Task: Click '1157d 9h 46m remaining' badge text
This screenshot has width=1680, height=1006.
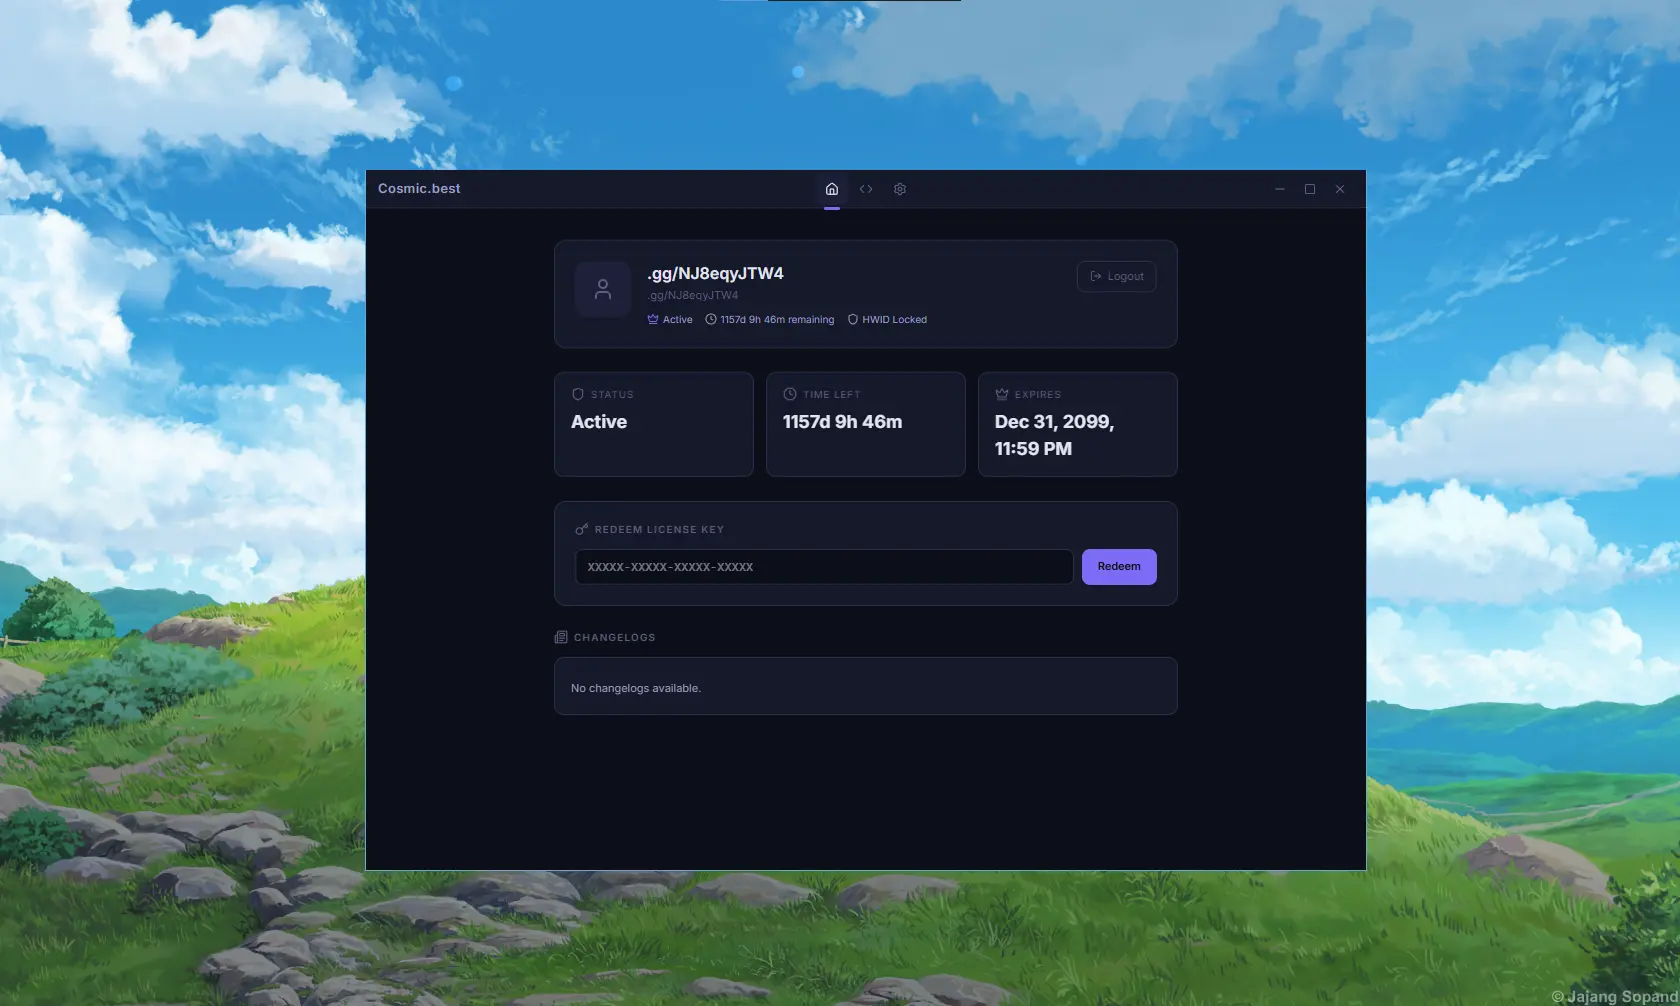Action: pyautogui.click(x=777, y=320)
